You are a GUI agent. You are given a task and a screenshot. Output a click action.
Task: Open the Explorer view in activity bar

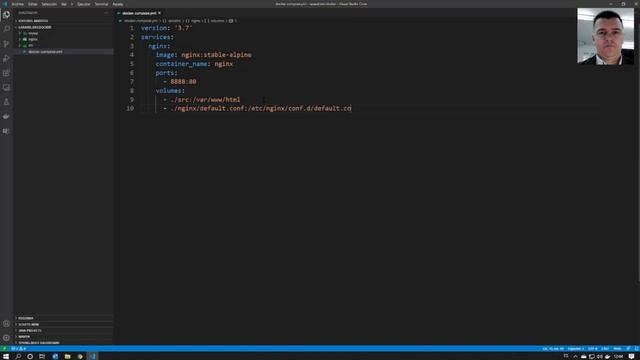(6, 15)
